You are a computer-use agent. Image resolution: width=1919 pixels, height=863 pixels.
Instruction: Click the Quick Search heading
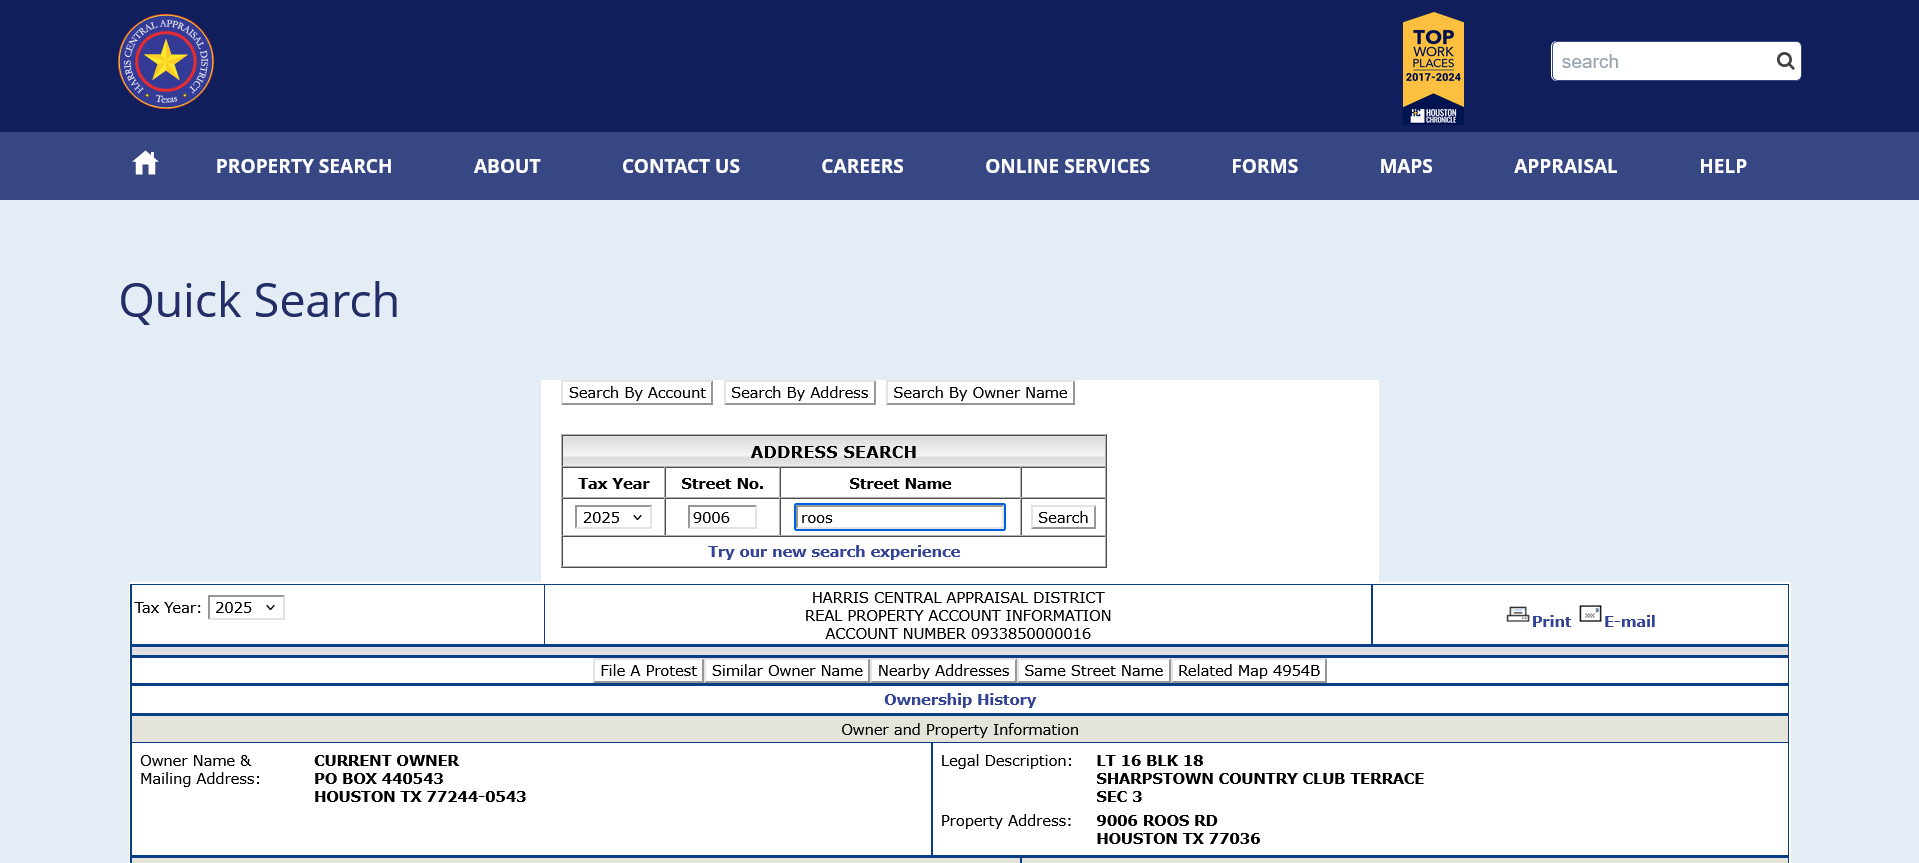259,300
